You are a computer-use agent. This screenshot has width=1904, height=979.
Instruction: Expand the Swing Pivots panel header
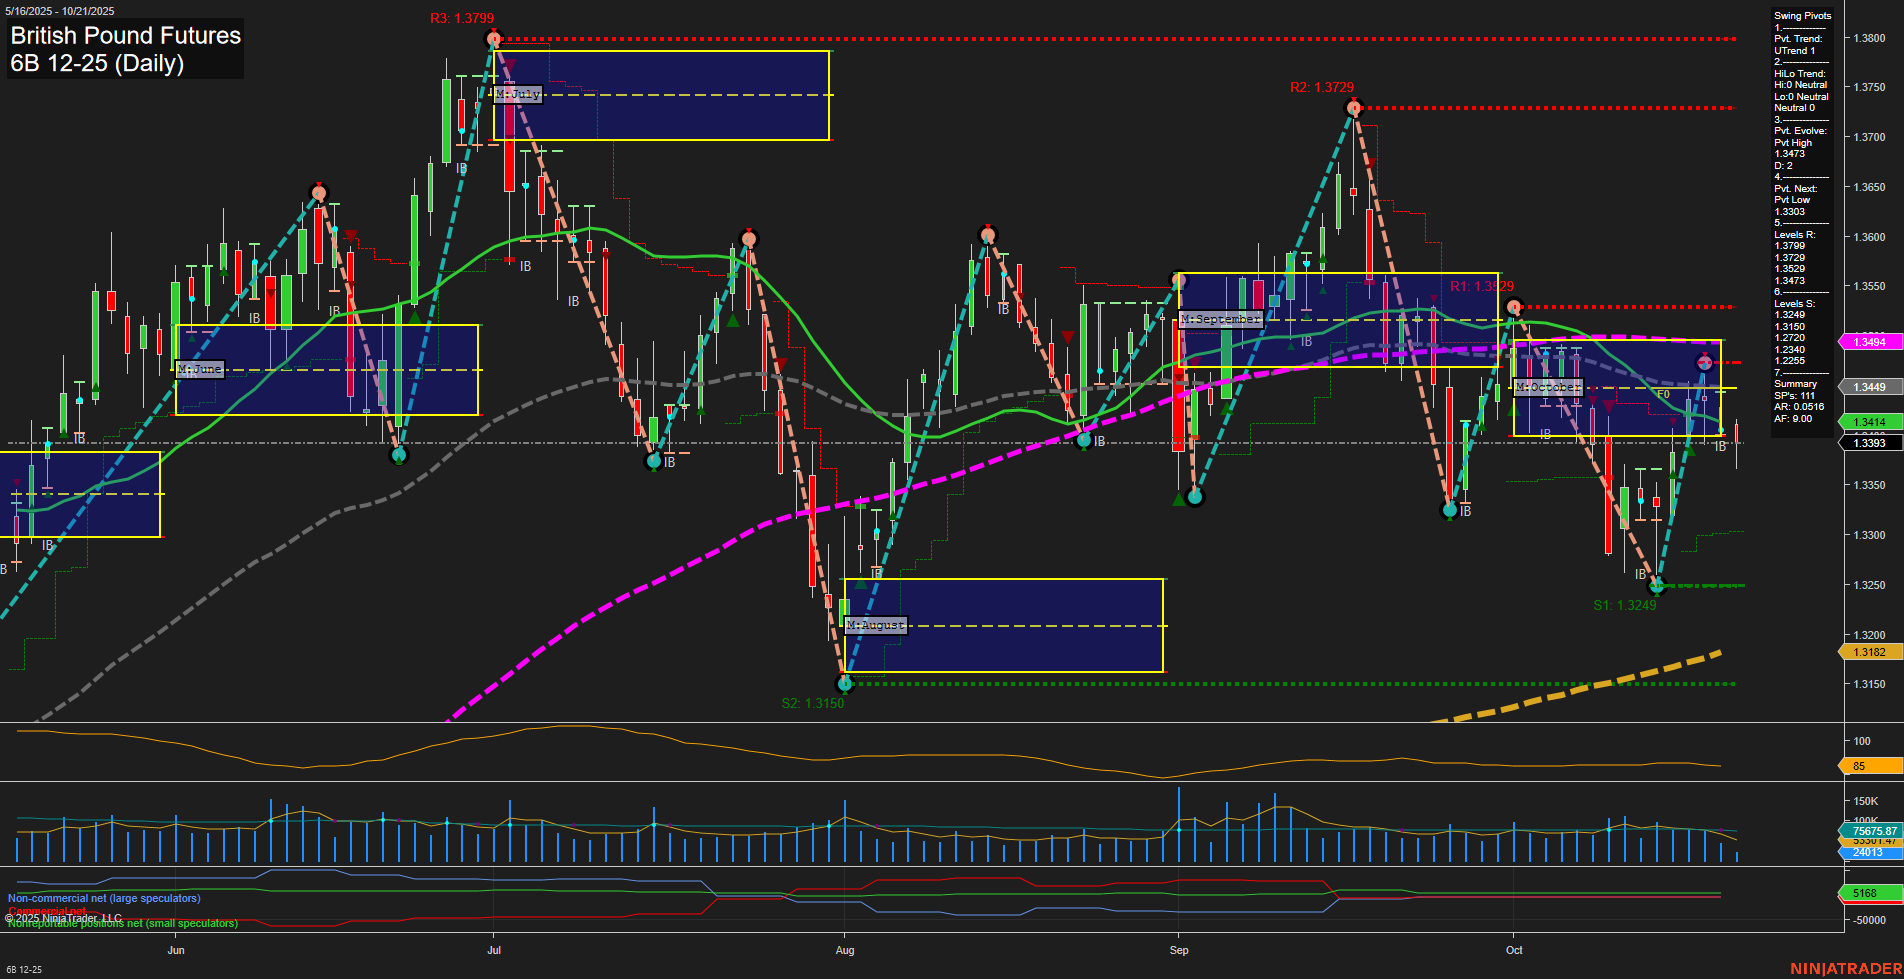tap(1804, 15)
